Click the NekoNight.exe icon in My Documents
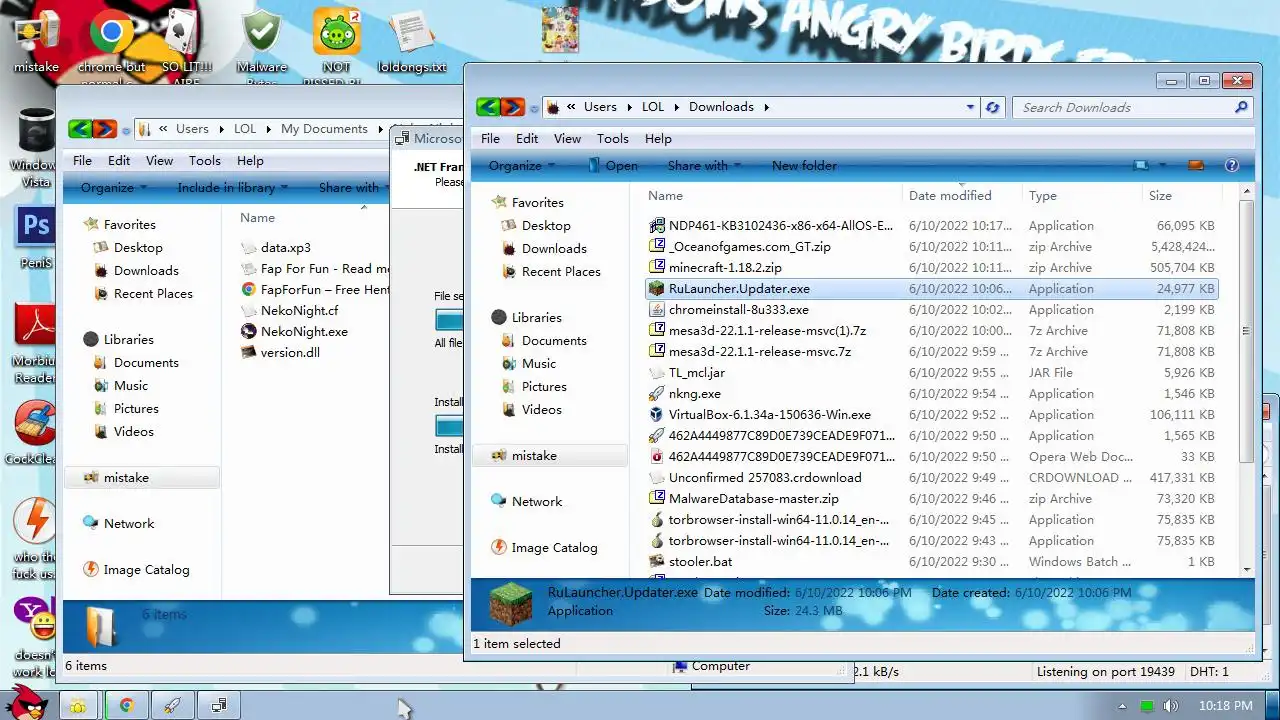Viewport: 1280px width, 720px height. pos(249,331)
